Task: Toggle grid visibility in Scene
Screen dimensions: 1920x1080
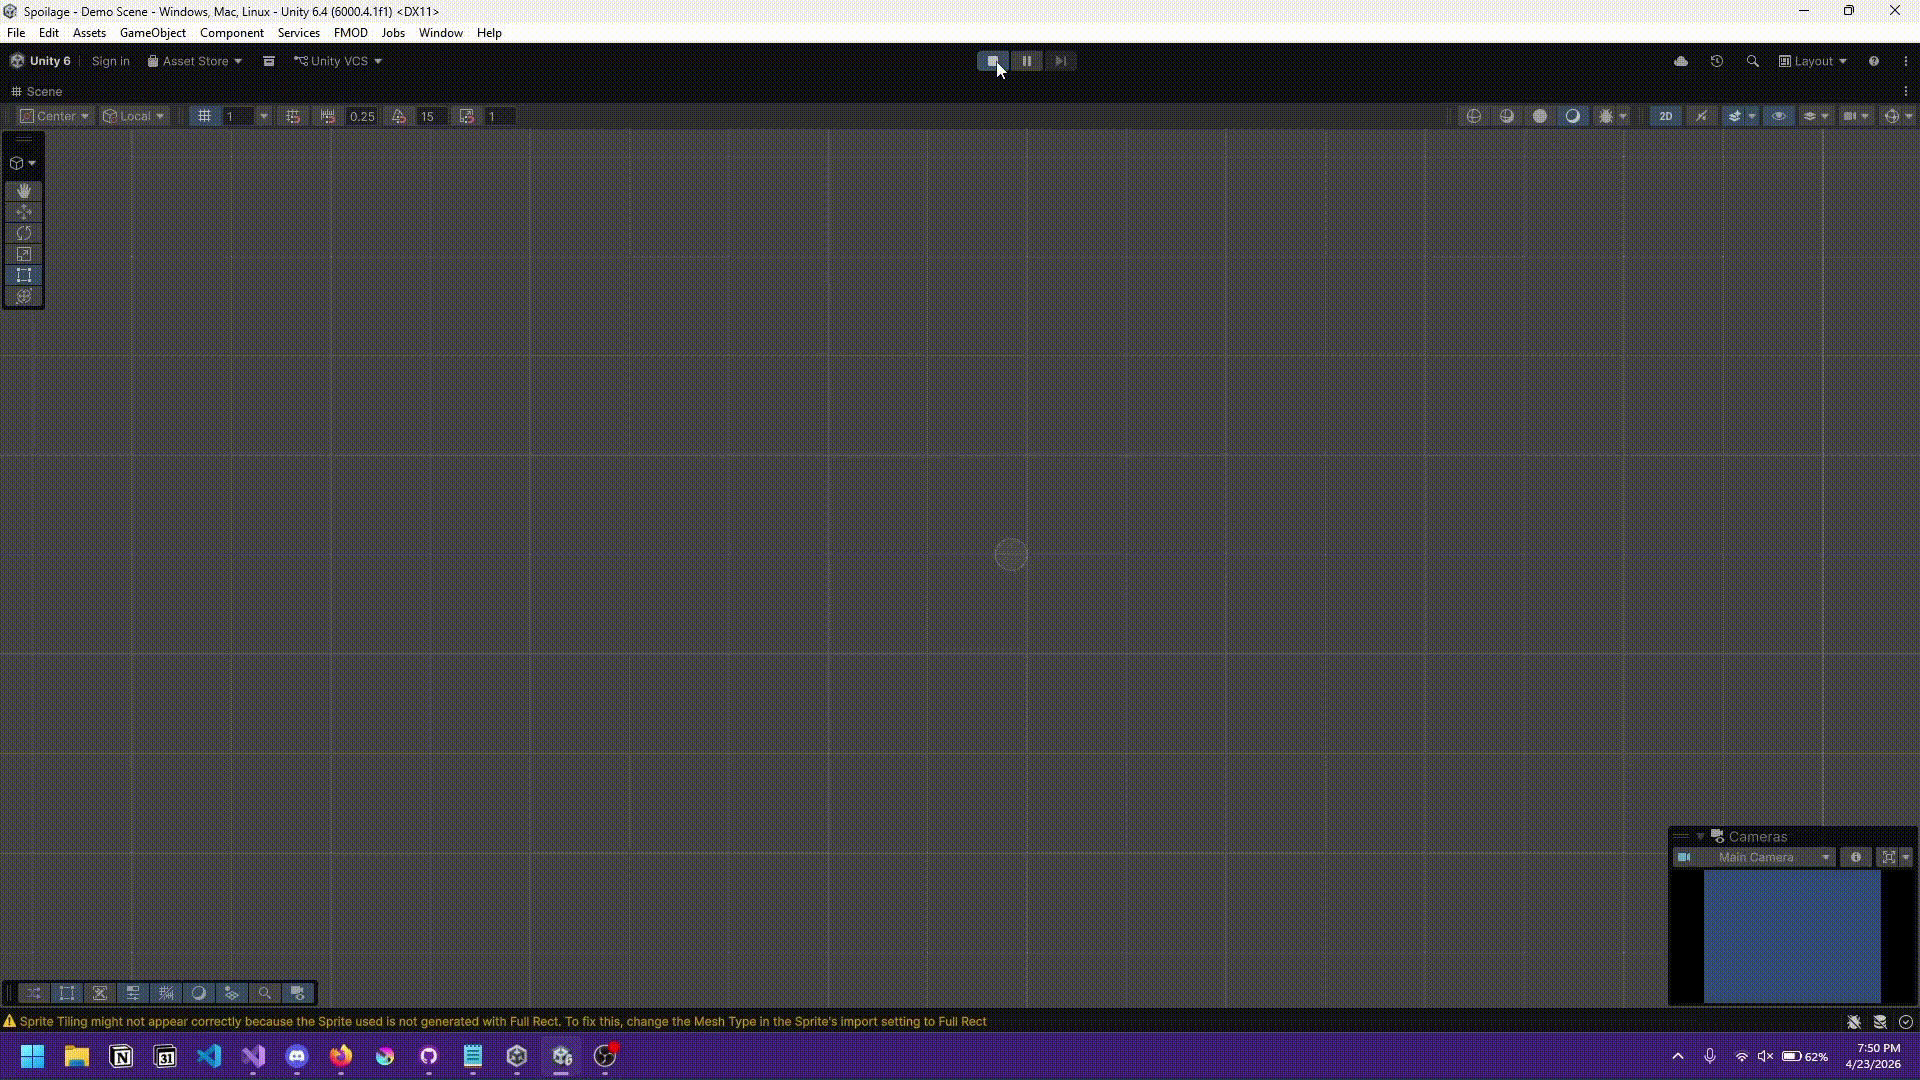Action: pos(204,116)
